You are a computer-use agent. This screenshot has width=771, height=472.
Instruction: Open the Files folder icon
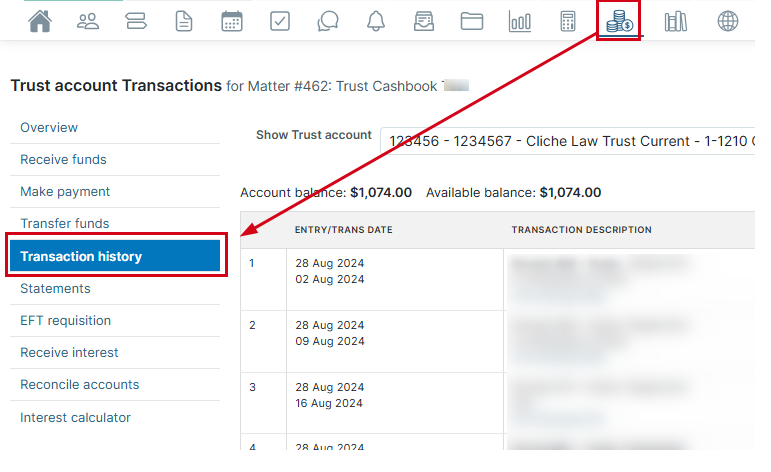[472, 21]
